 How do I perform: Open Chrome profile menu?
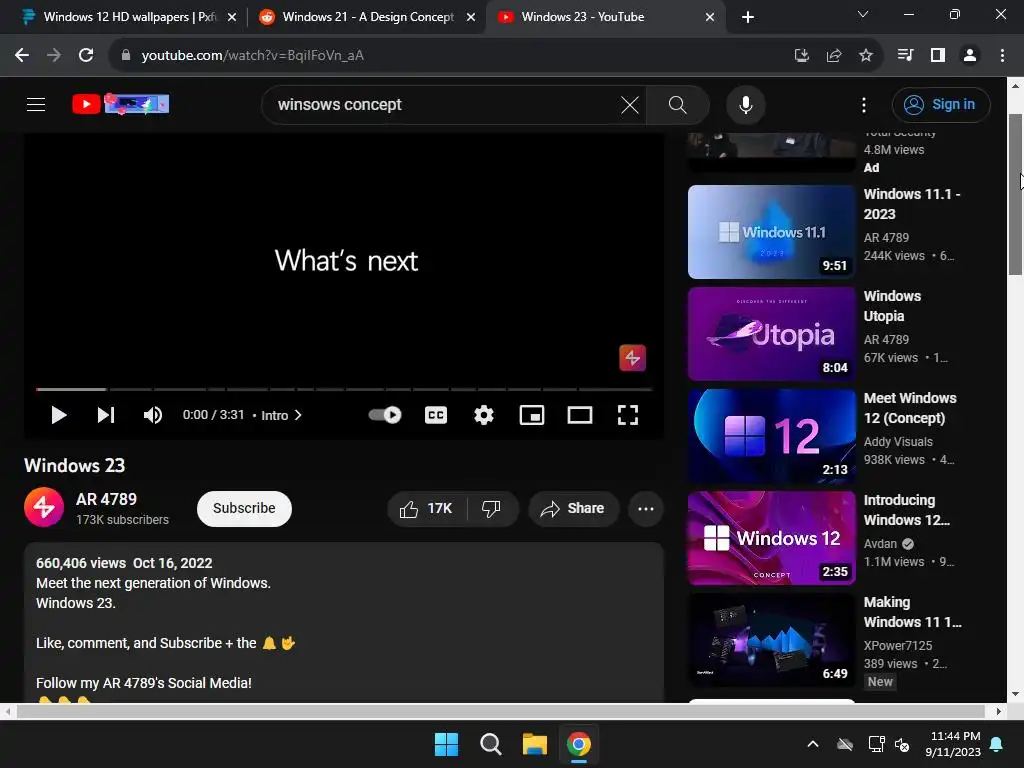point(970,56)
